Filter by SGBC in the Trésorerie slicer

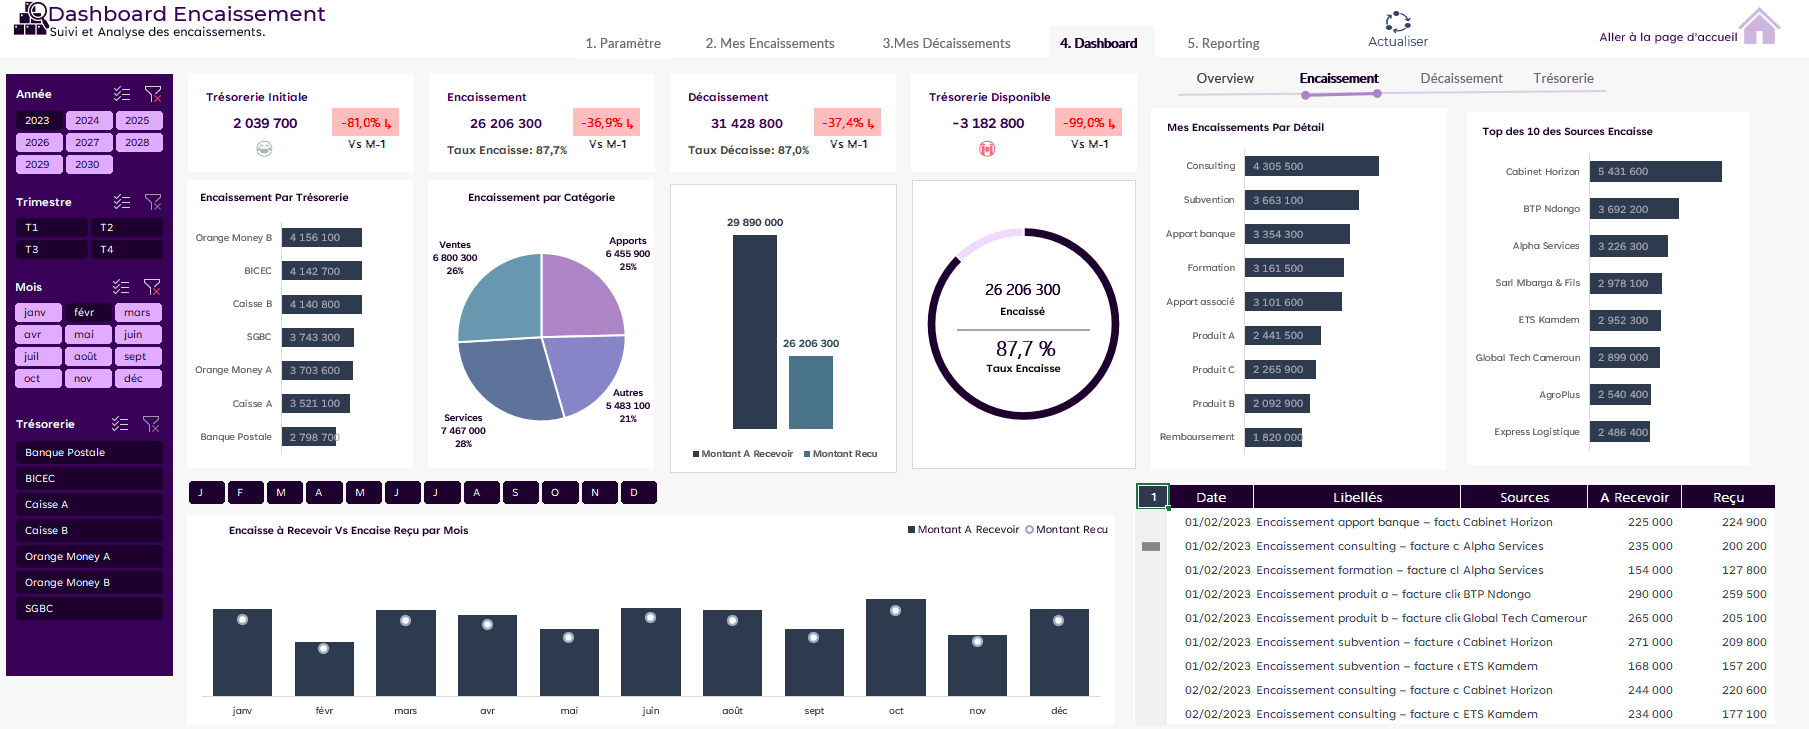pyautogui.click(x=89, y=608)
